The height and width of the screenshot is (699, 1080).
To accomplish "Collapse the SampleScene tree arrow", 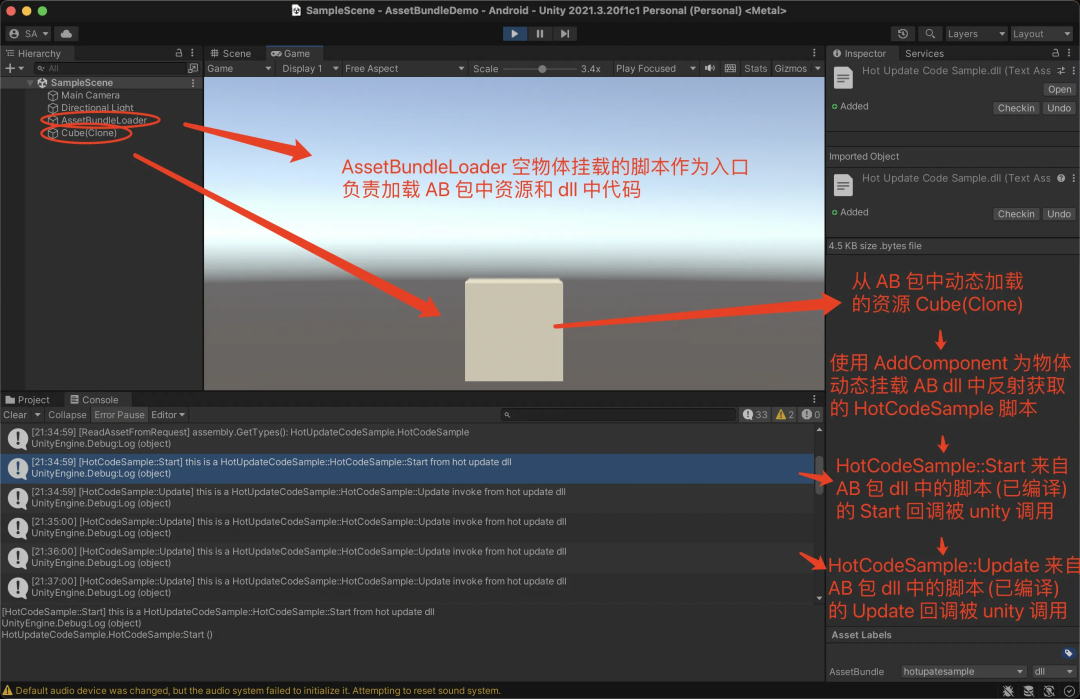I will click(x=30, y=83).
